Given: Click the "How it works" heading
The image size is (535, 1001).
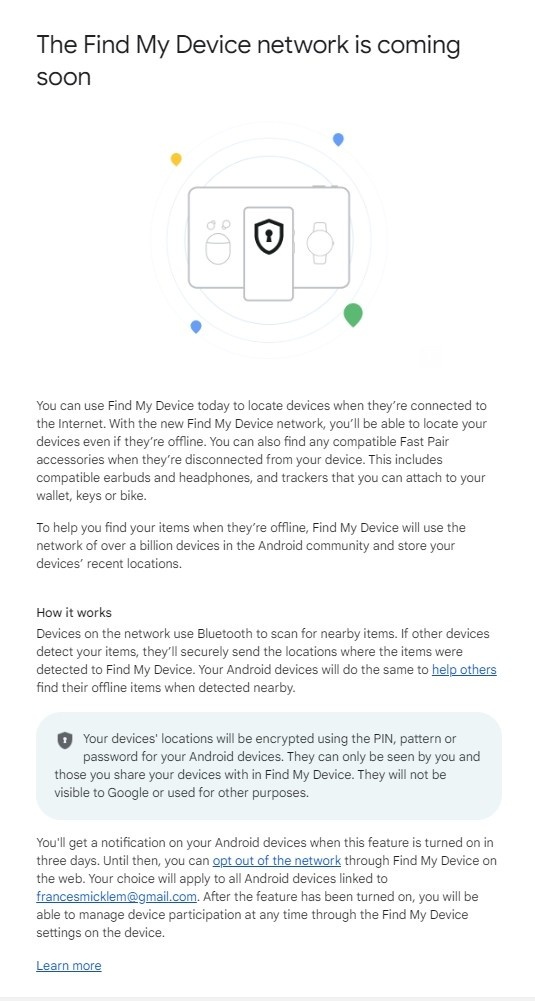Looking at the screenshot, I should pyautogui.click(x=74, y=613).
